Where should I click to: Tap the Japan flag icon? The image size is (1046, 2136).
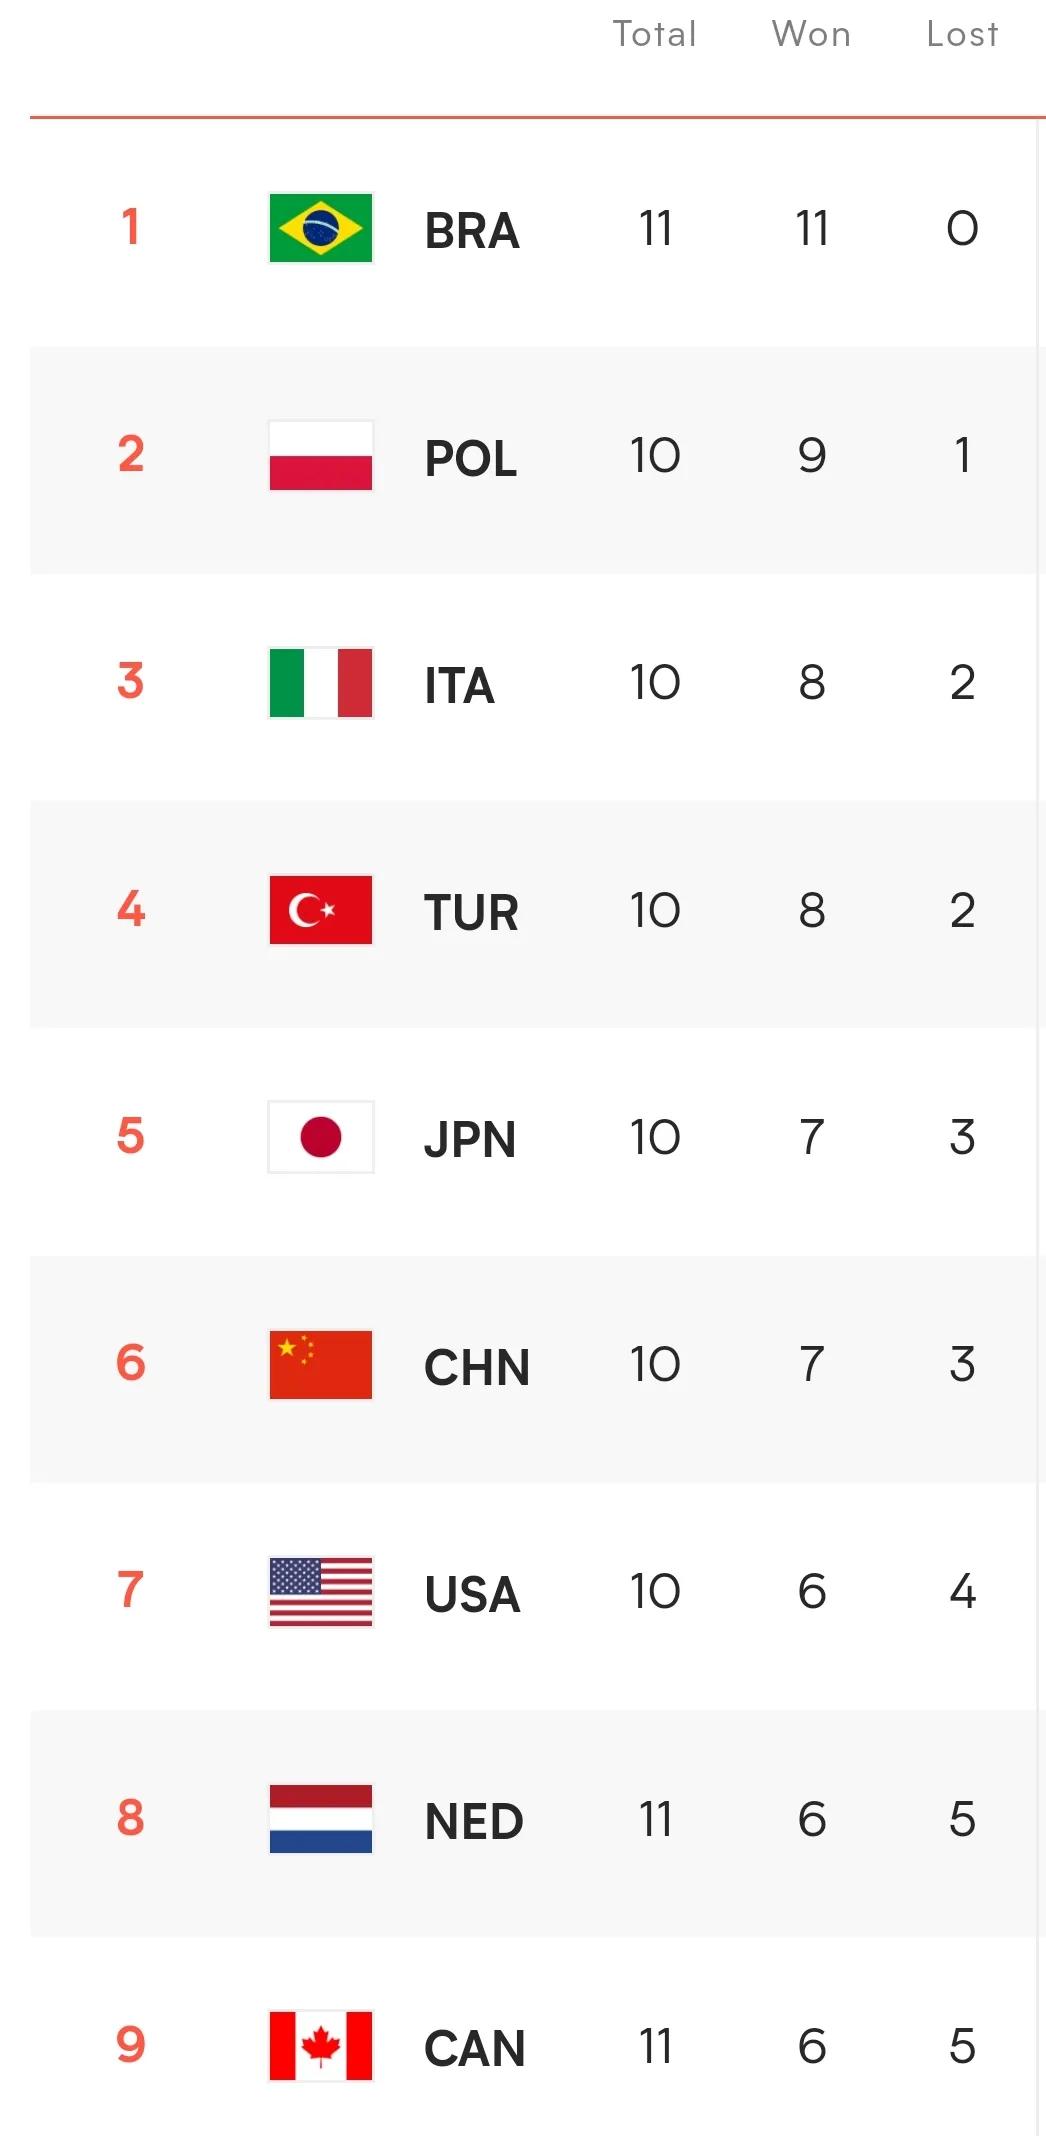[x=321, y=1137]
